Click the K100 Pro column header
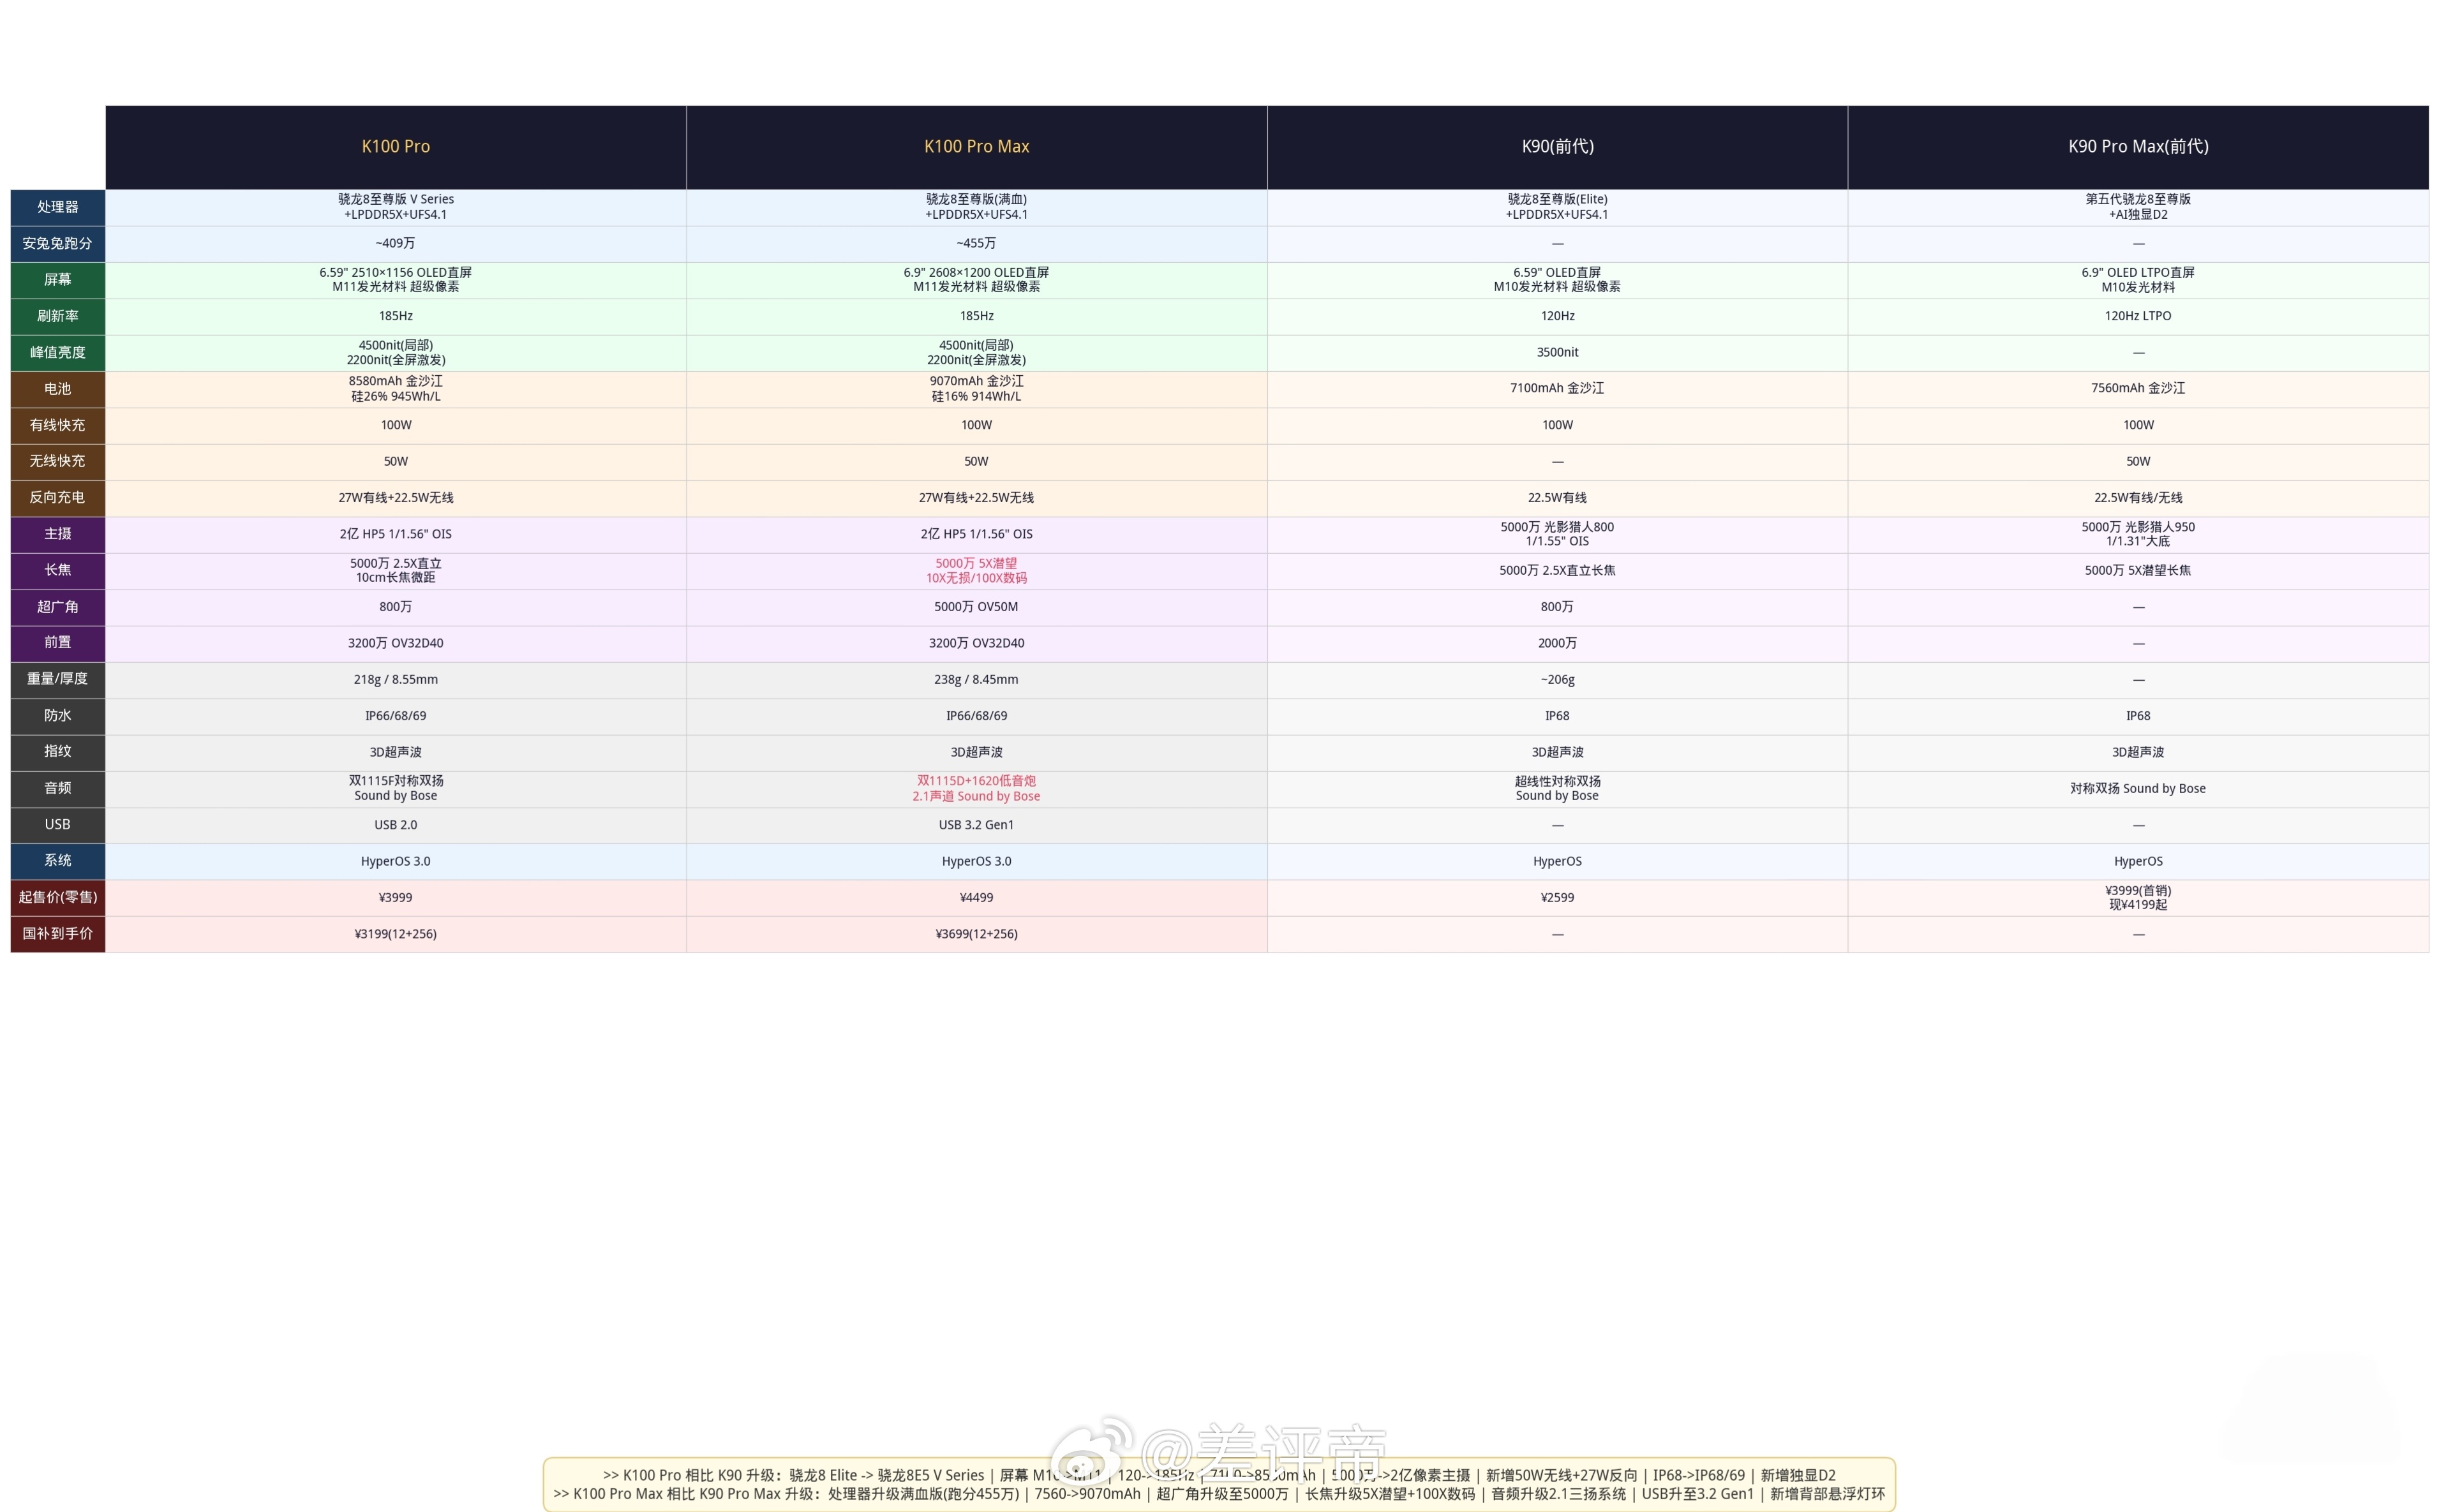Viewport: 2439px width, 1512px height. [x=396, y=147]
